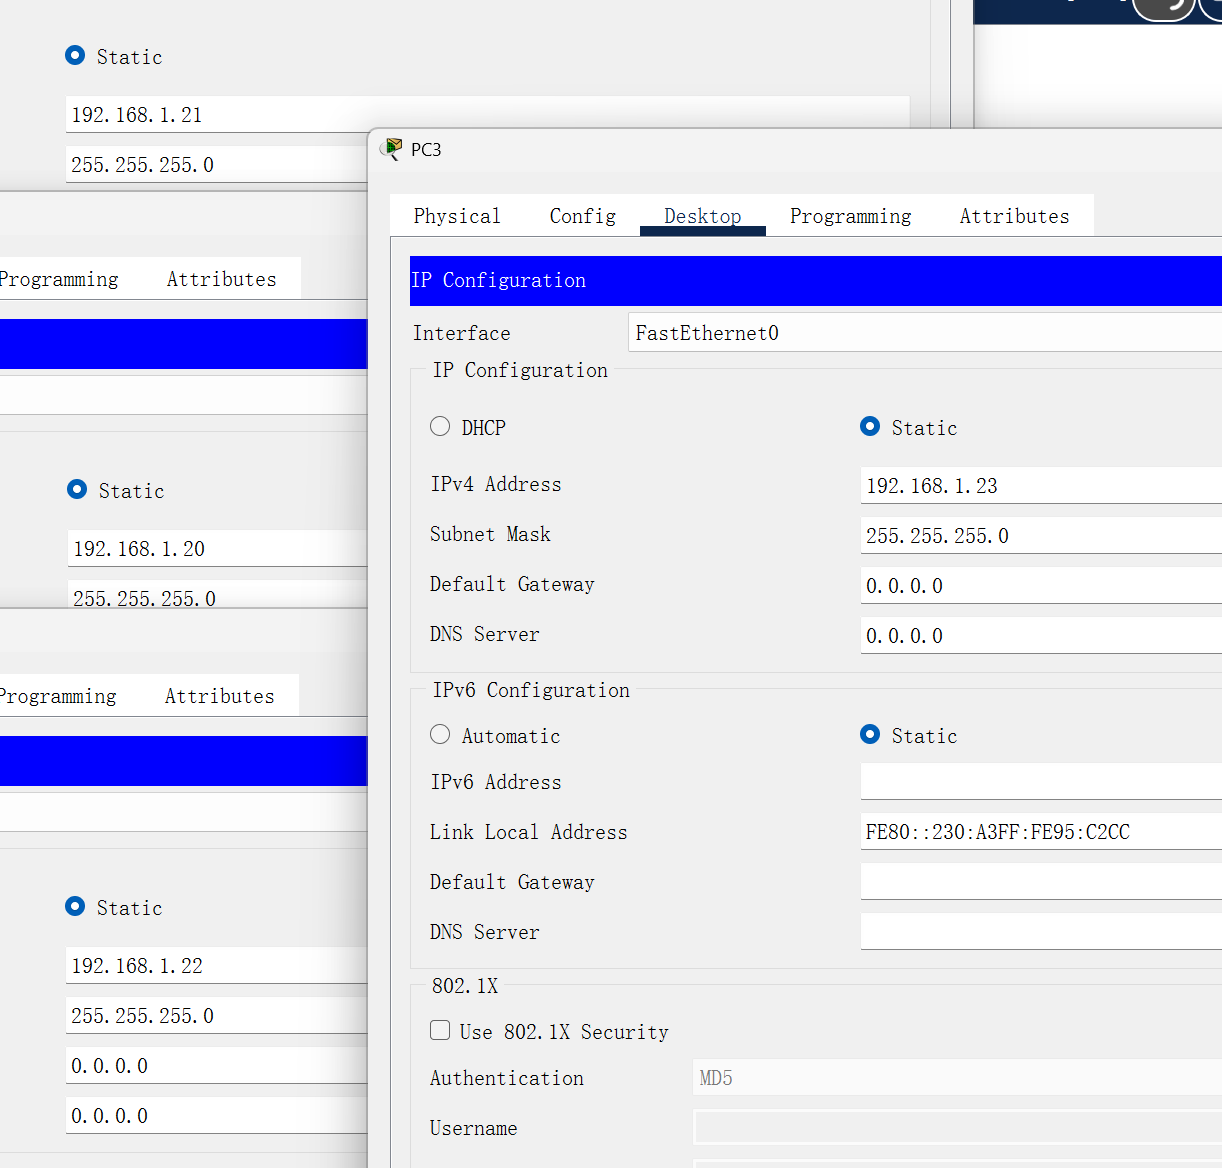Viewport: 1222px width, 1168px height.
Task: Open Programming tab in the 192.168.1.22 window
Action: 58,696
